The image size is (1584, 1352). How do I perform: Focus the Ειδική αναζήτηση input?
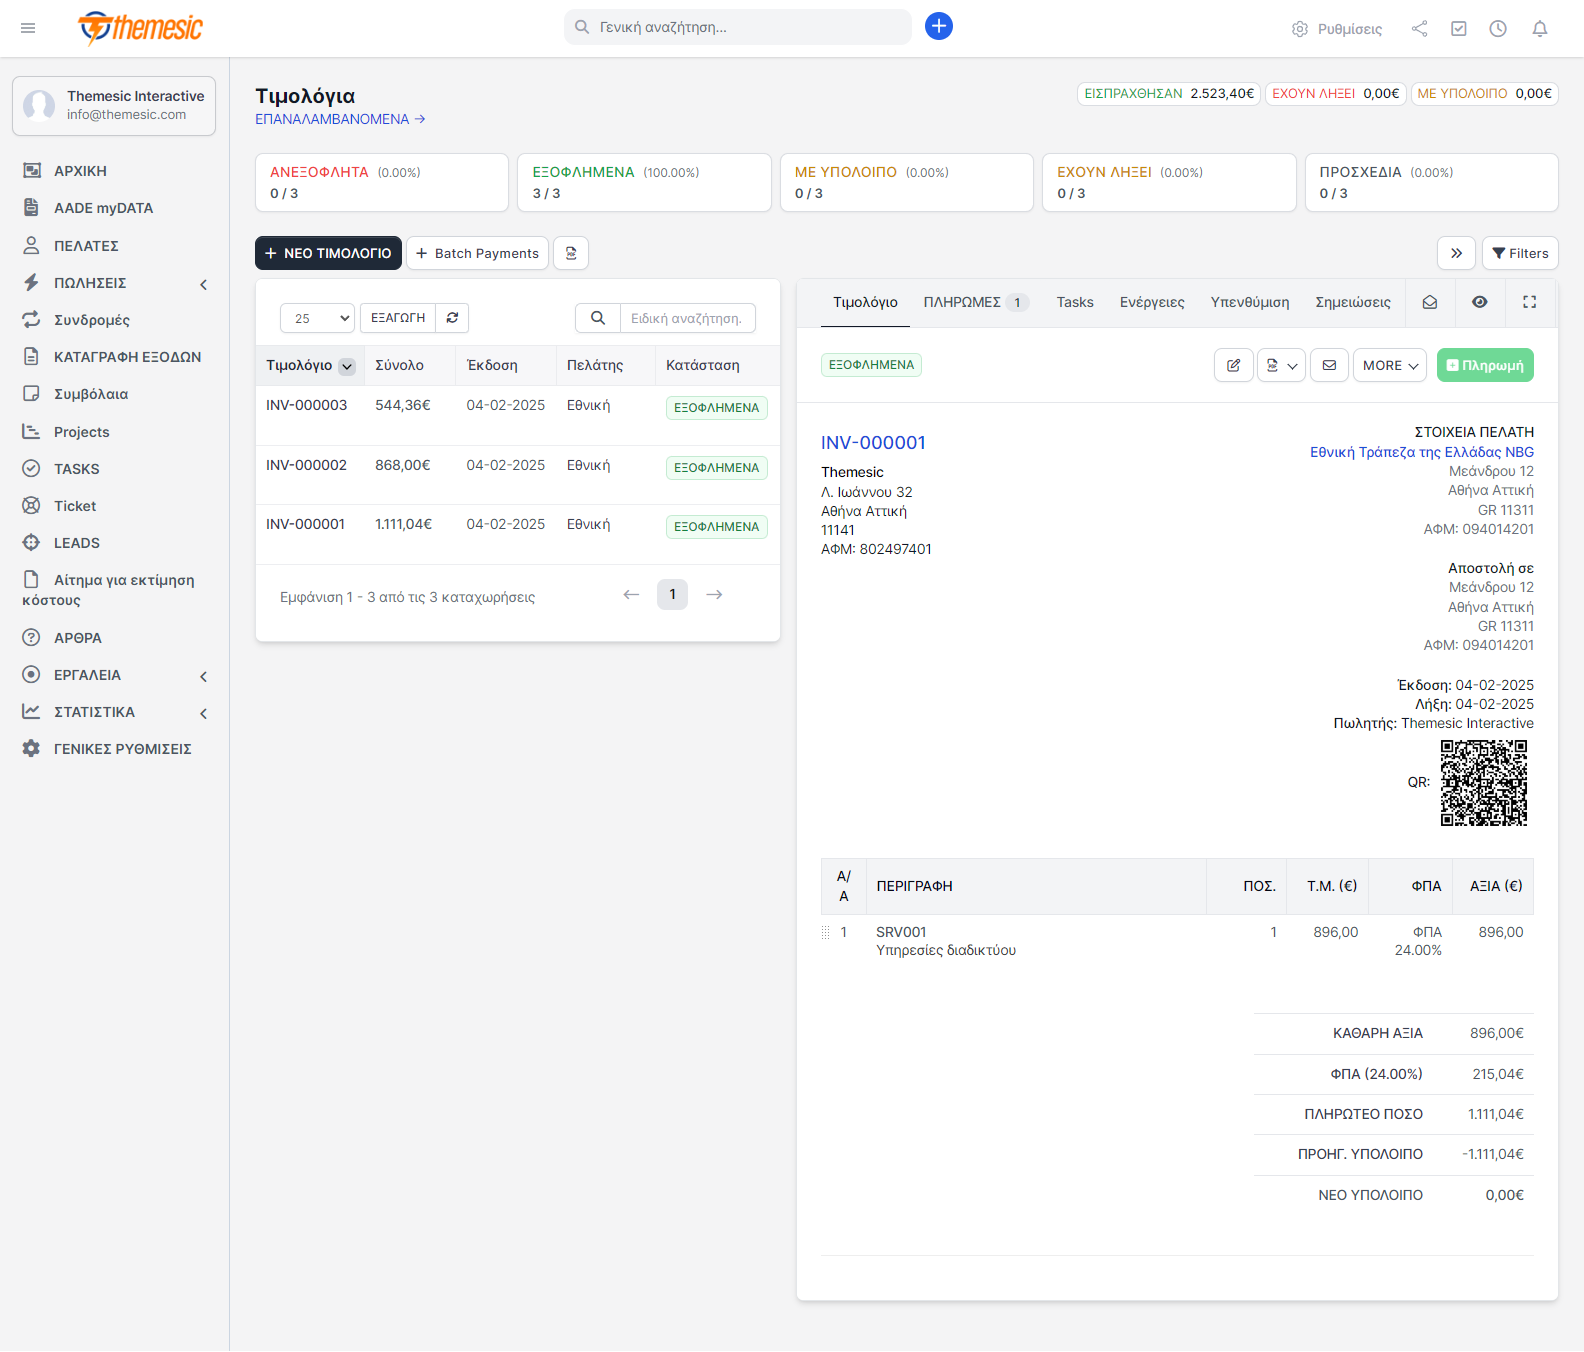[688, 318]
